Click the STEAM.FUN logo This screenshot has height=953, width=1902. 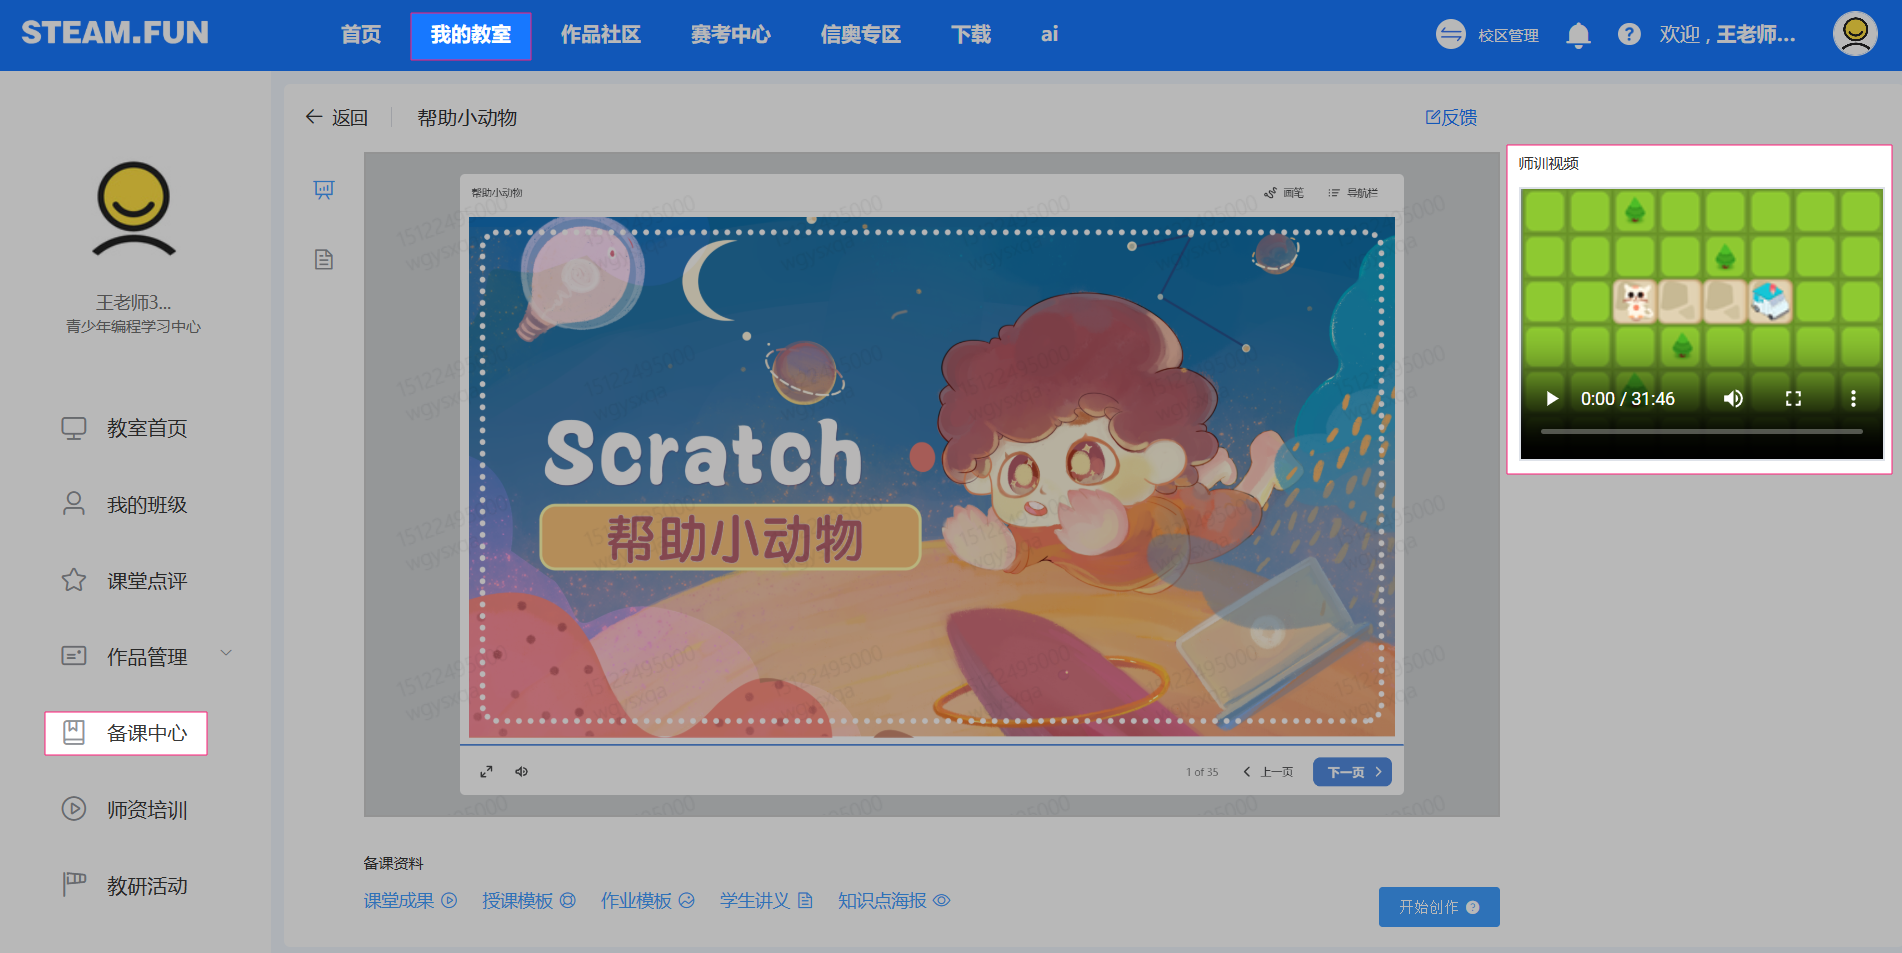115,33
